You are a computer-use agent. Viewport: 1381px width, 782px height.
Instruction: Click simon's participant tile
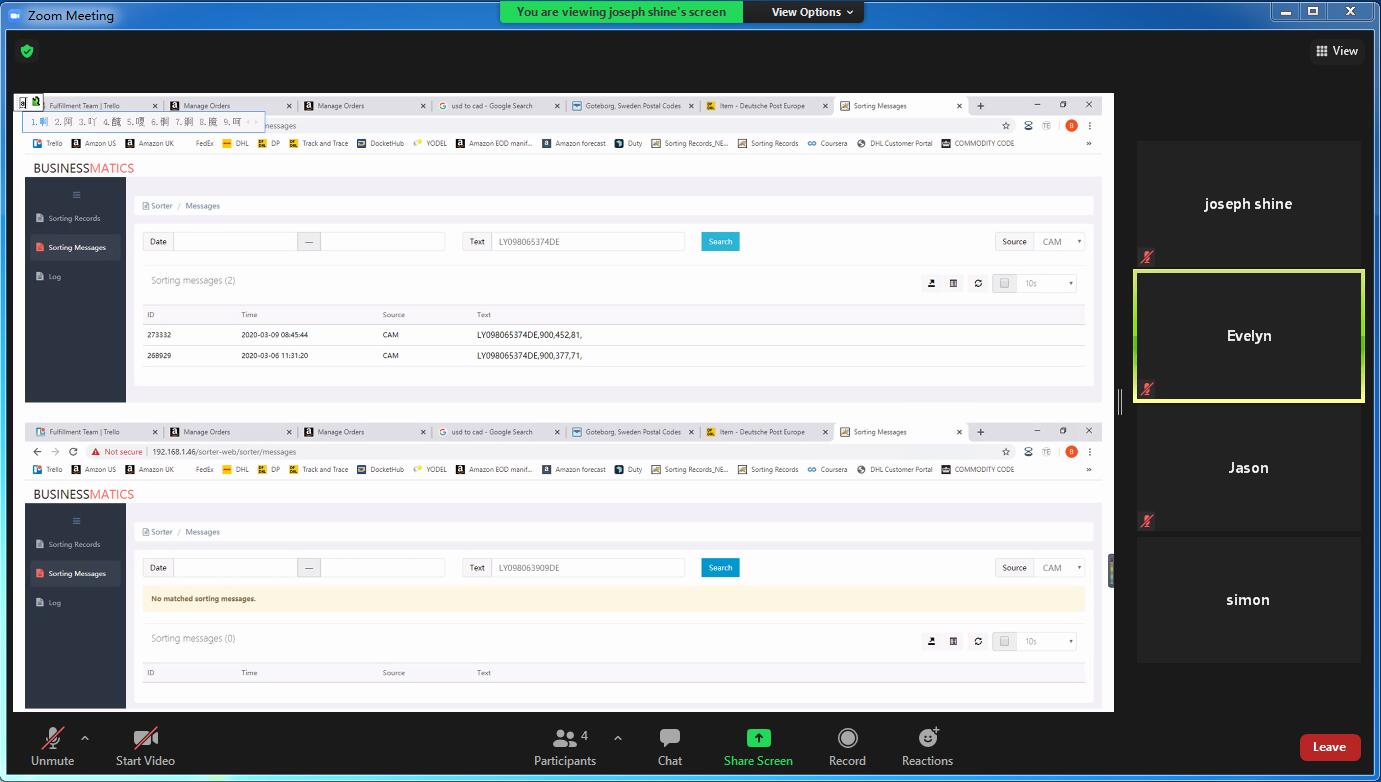[x=1248, y=600]
